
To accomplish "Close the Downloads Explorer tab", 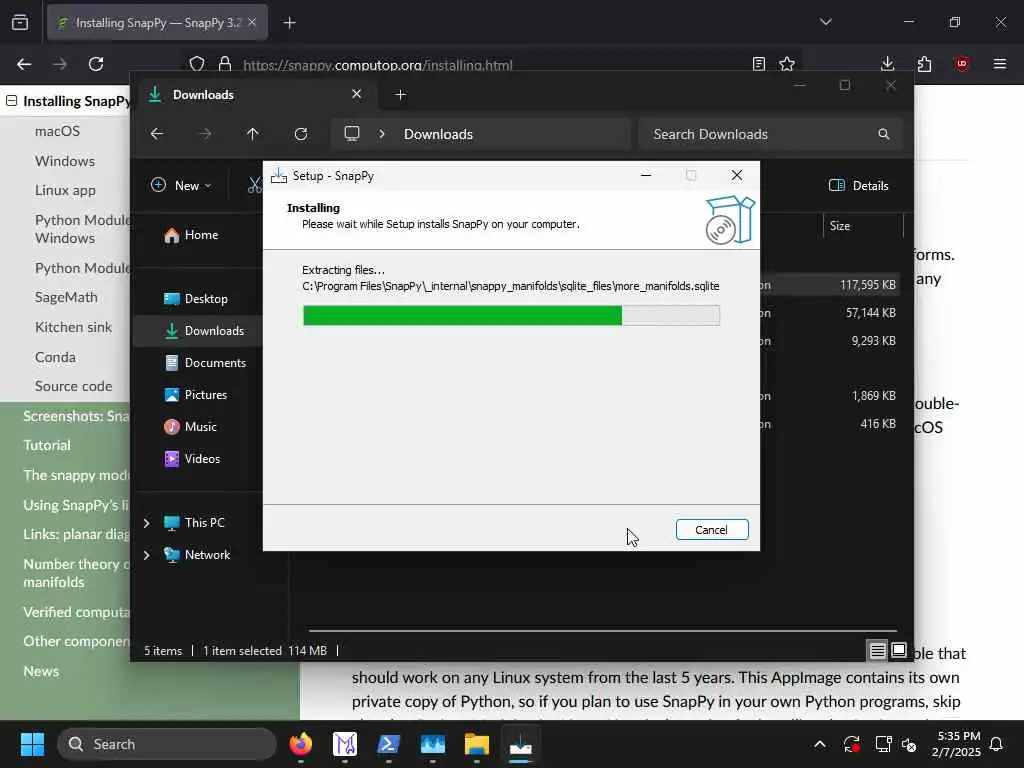I will (x=357, y=94).
